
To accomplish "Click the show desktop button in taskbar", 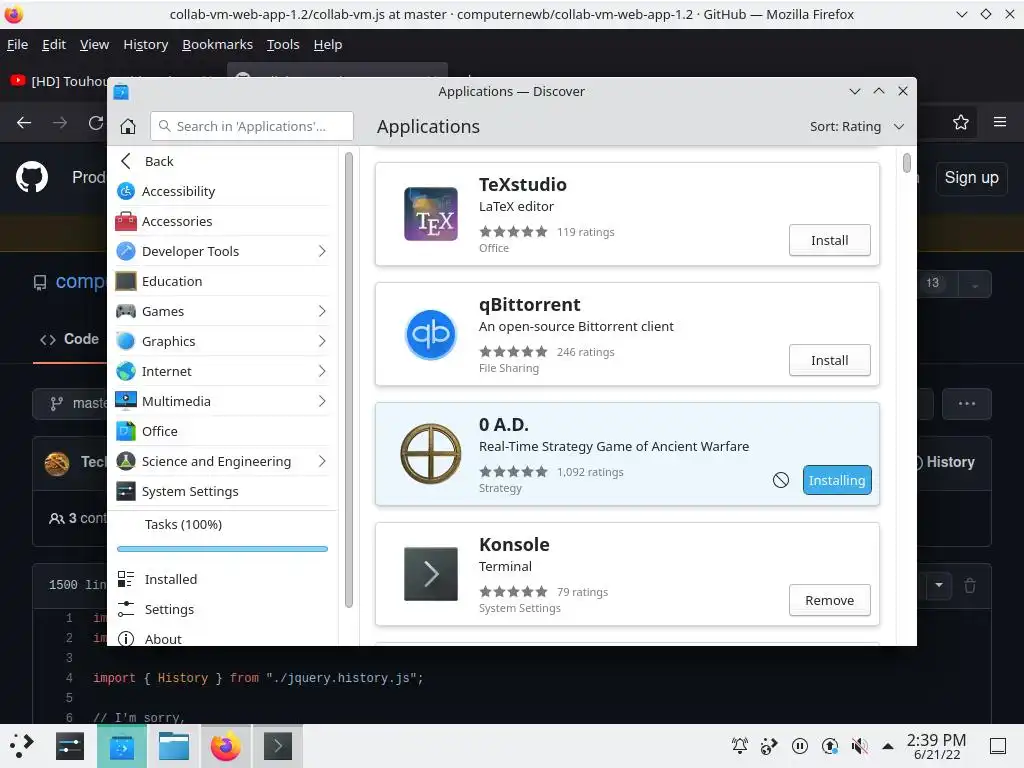I will (997, 746).
